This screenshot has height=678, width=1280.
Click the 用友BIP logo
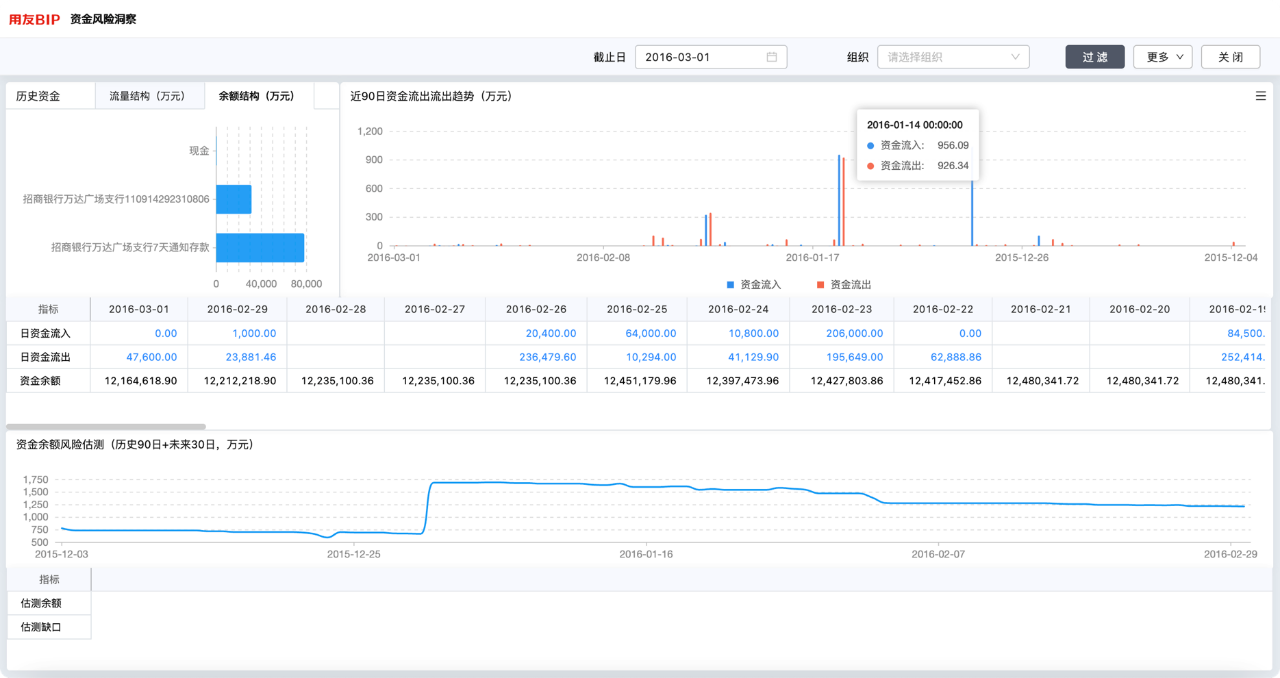click(x=35, y=19)
